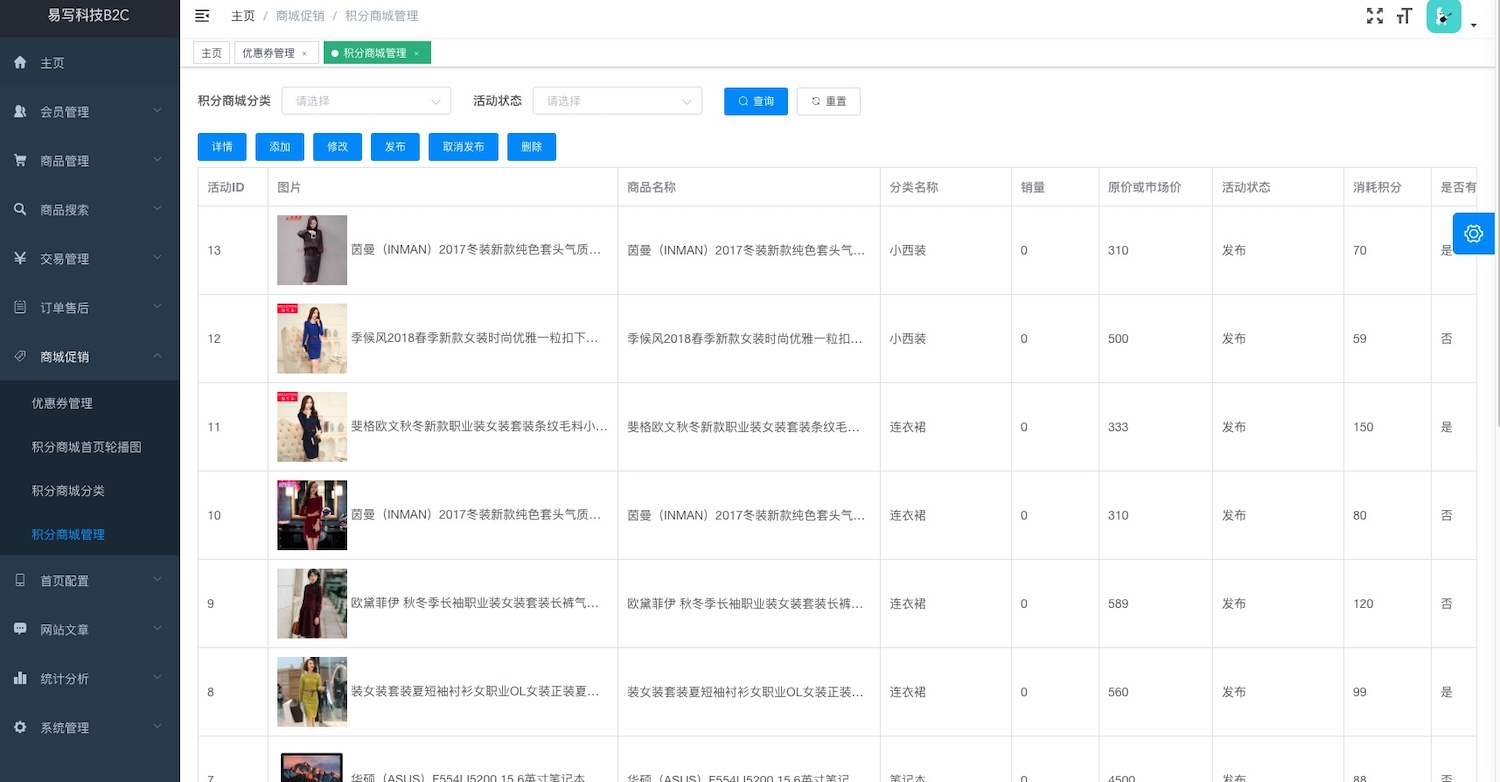Expand the 系统管理 menu chevron

[157, 727]
